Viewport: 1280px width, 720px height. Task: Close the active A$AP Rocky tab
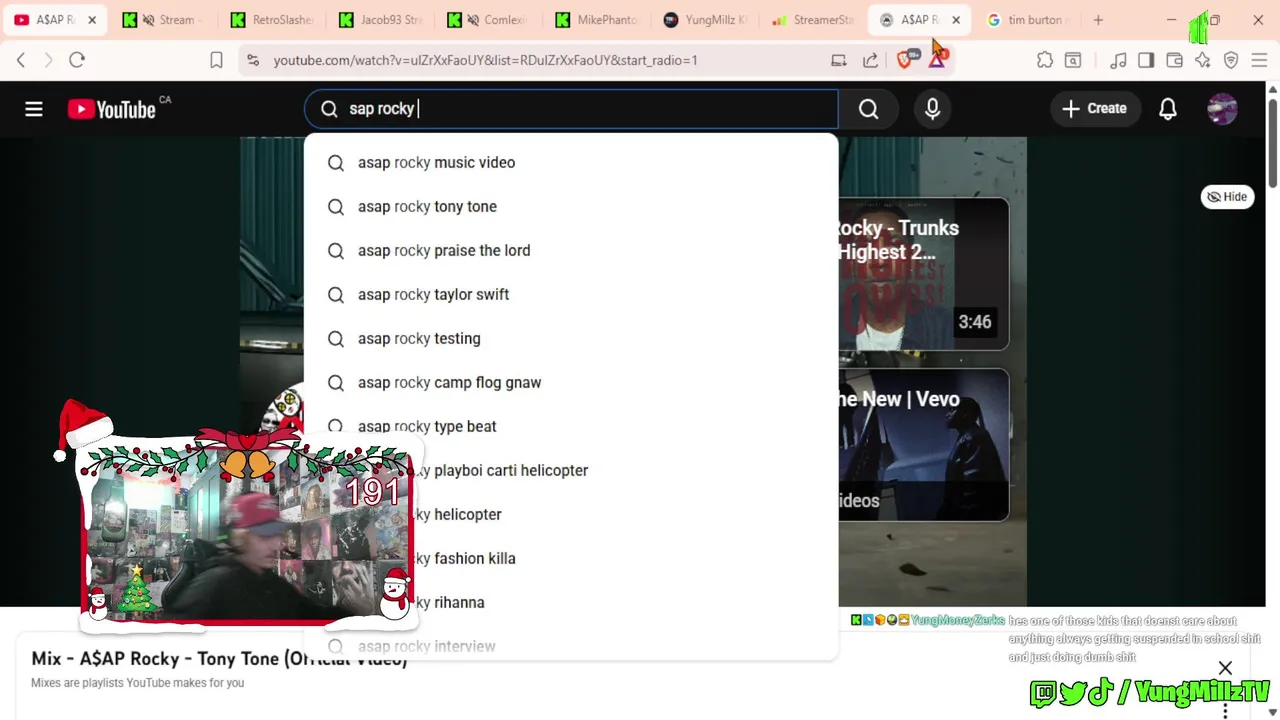(x=956, y=20)
